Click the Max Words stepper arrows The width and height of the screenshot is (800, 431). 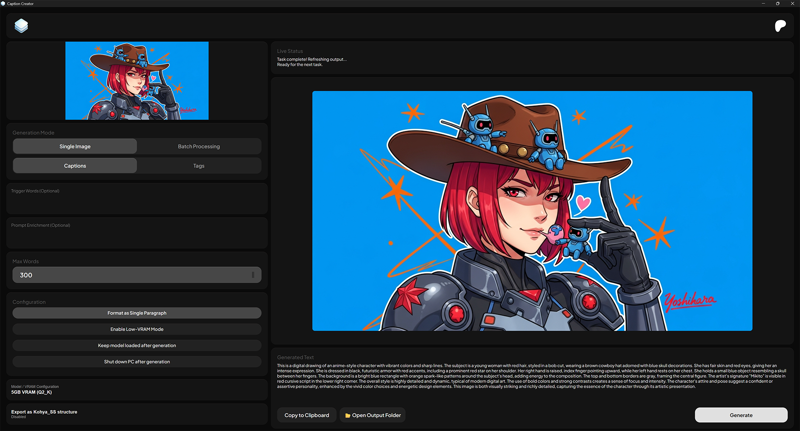coord(254,275)
